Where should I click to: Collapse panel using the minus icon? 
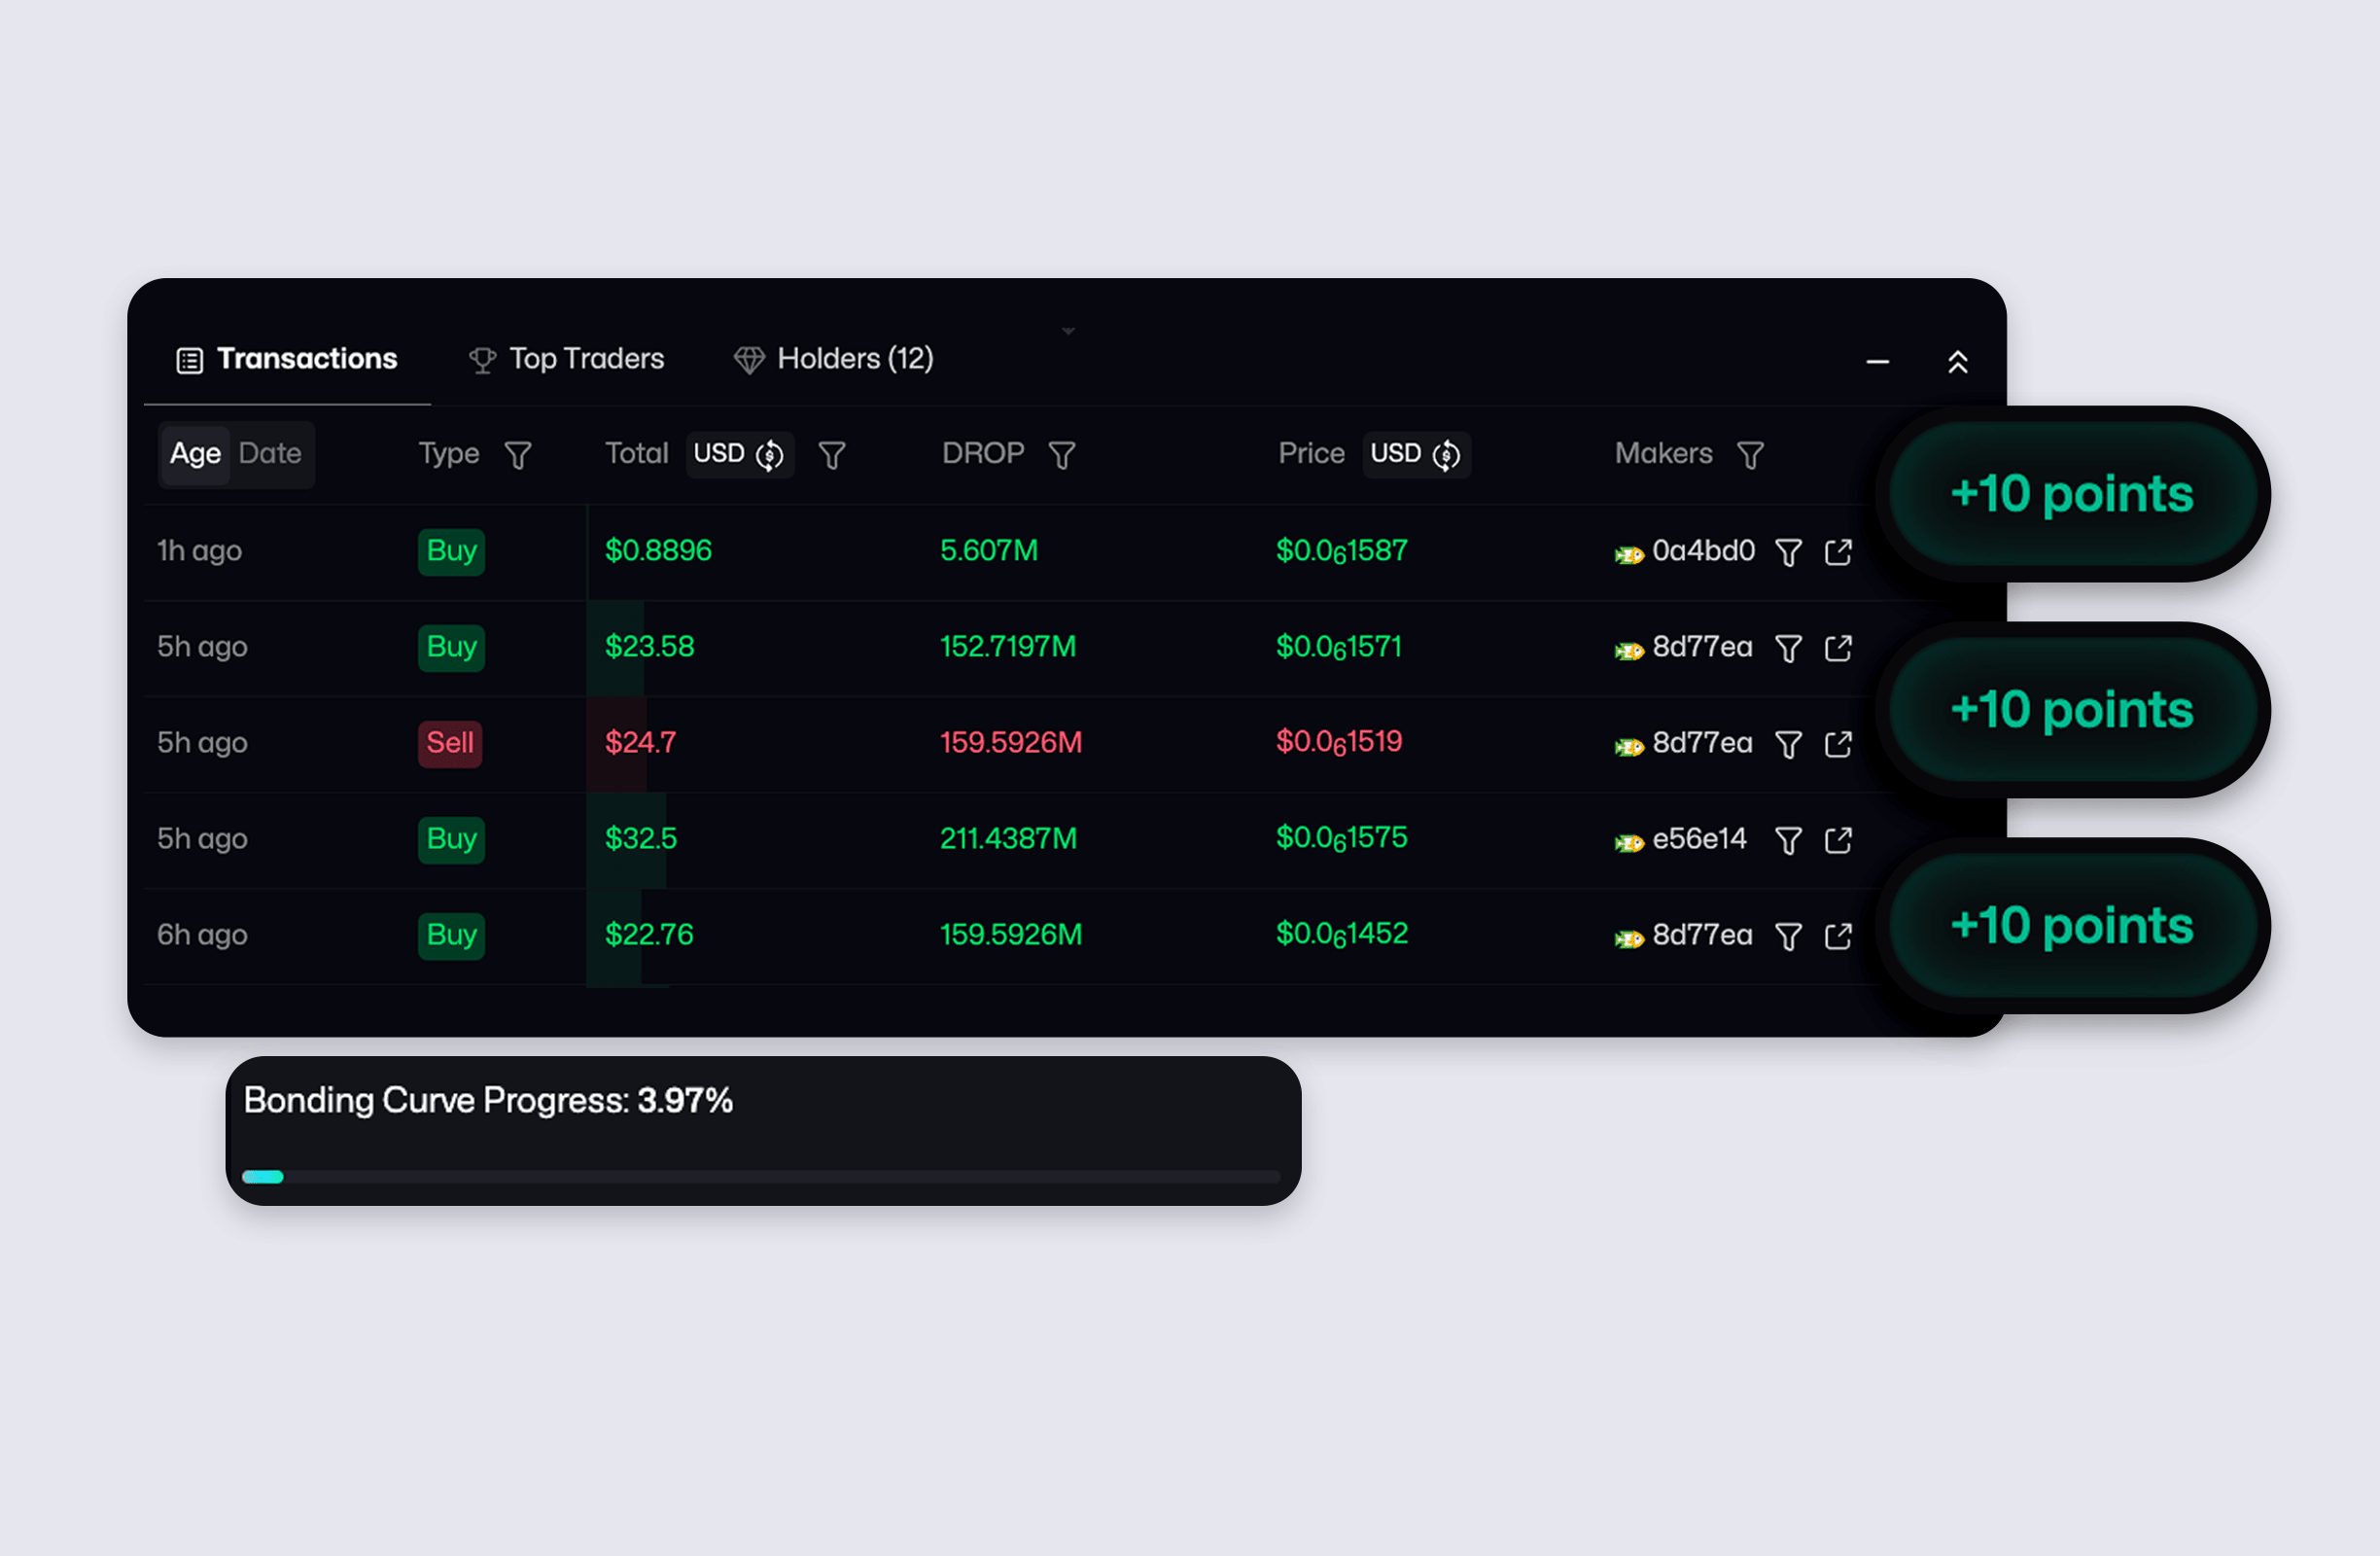click(x=1877, y=362)
